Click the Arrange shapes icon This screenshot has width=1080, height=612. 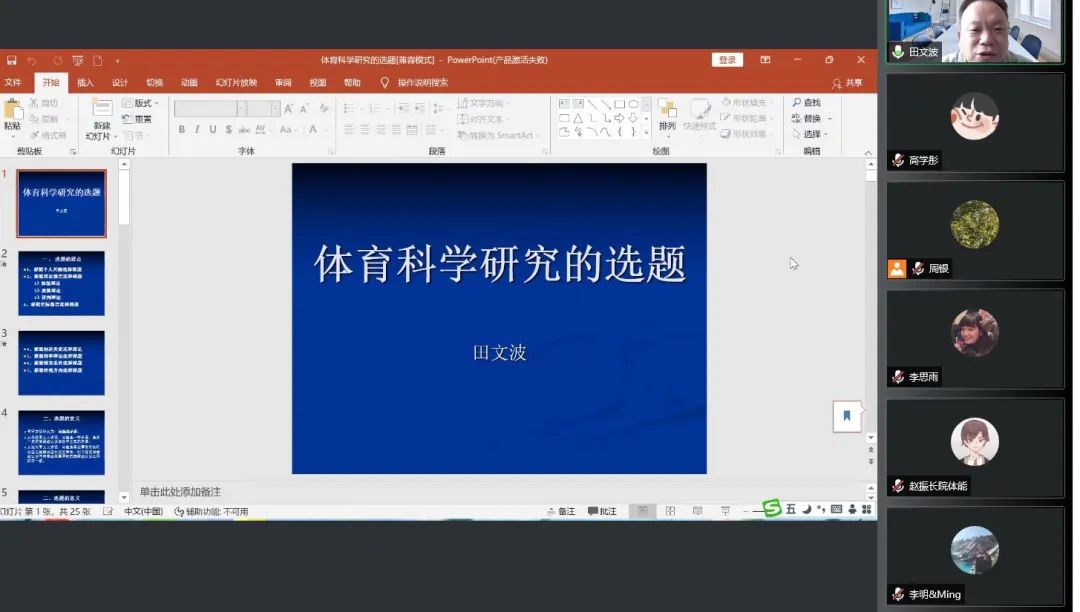point(667,114)
